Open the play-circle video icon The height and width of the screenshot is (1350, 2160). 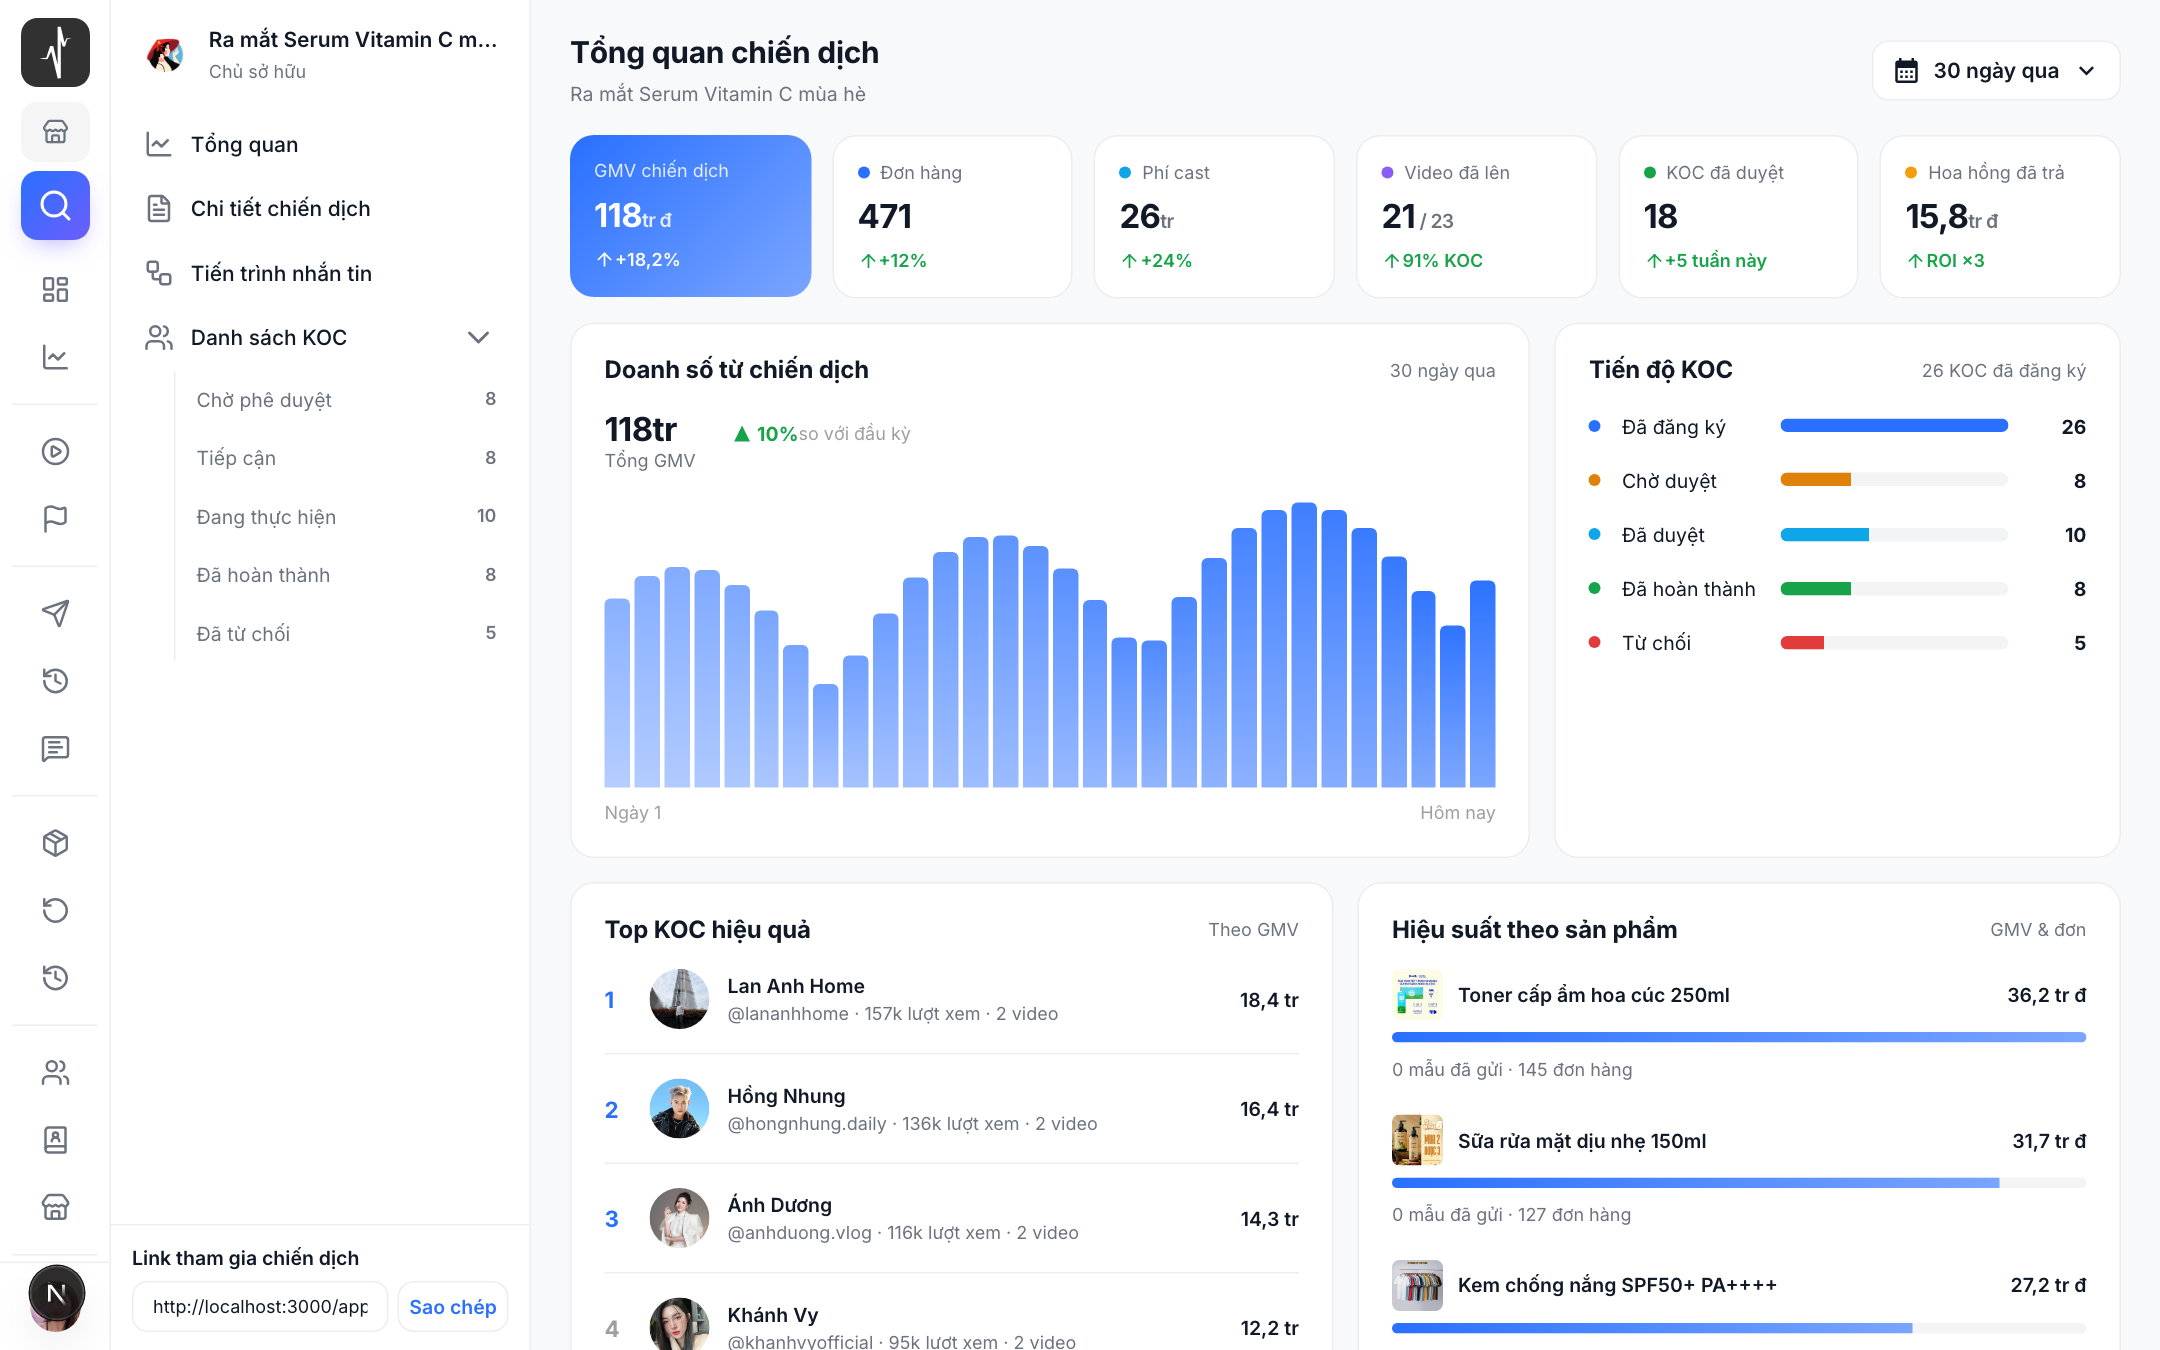click(55, 451)
